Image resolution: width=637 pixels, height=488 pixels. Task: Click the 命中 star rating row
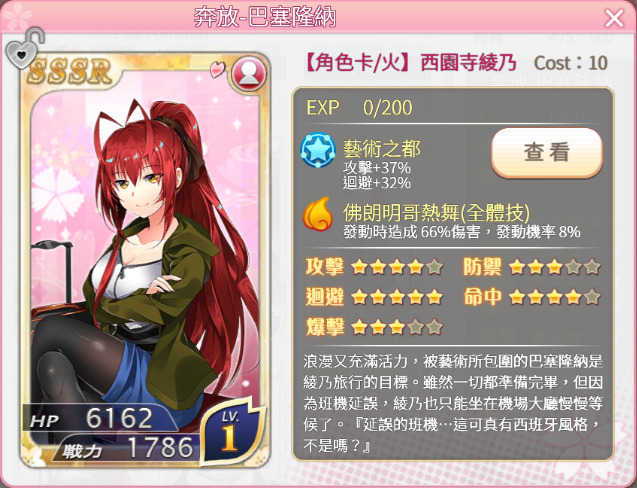[x=531, y=297]
